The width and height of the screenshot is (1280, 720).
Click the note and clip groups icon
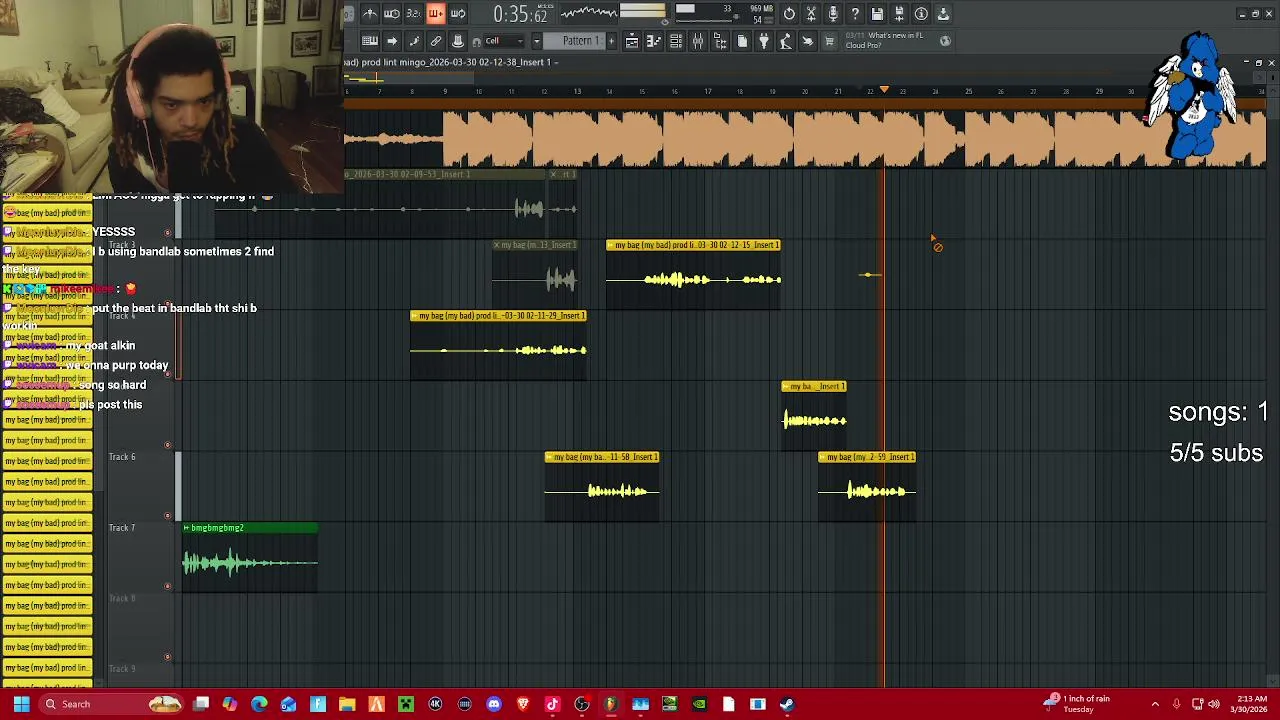(x=413, y=41)
